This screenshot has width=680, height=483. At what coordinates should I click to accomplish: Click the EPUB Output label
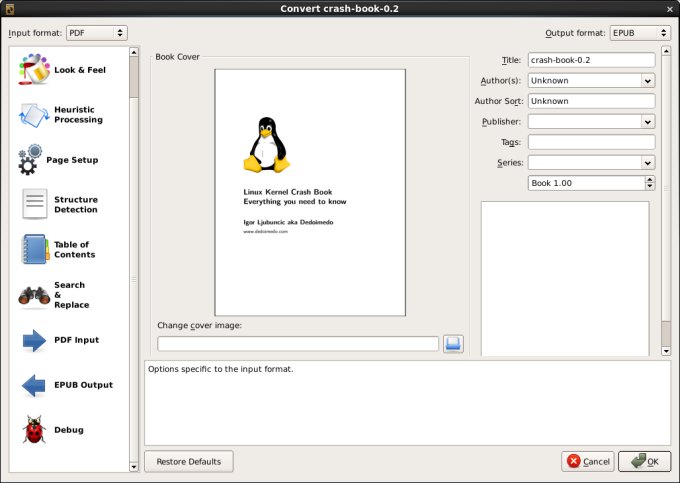[x=83, y=385]
